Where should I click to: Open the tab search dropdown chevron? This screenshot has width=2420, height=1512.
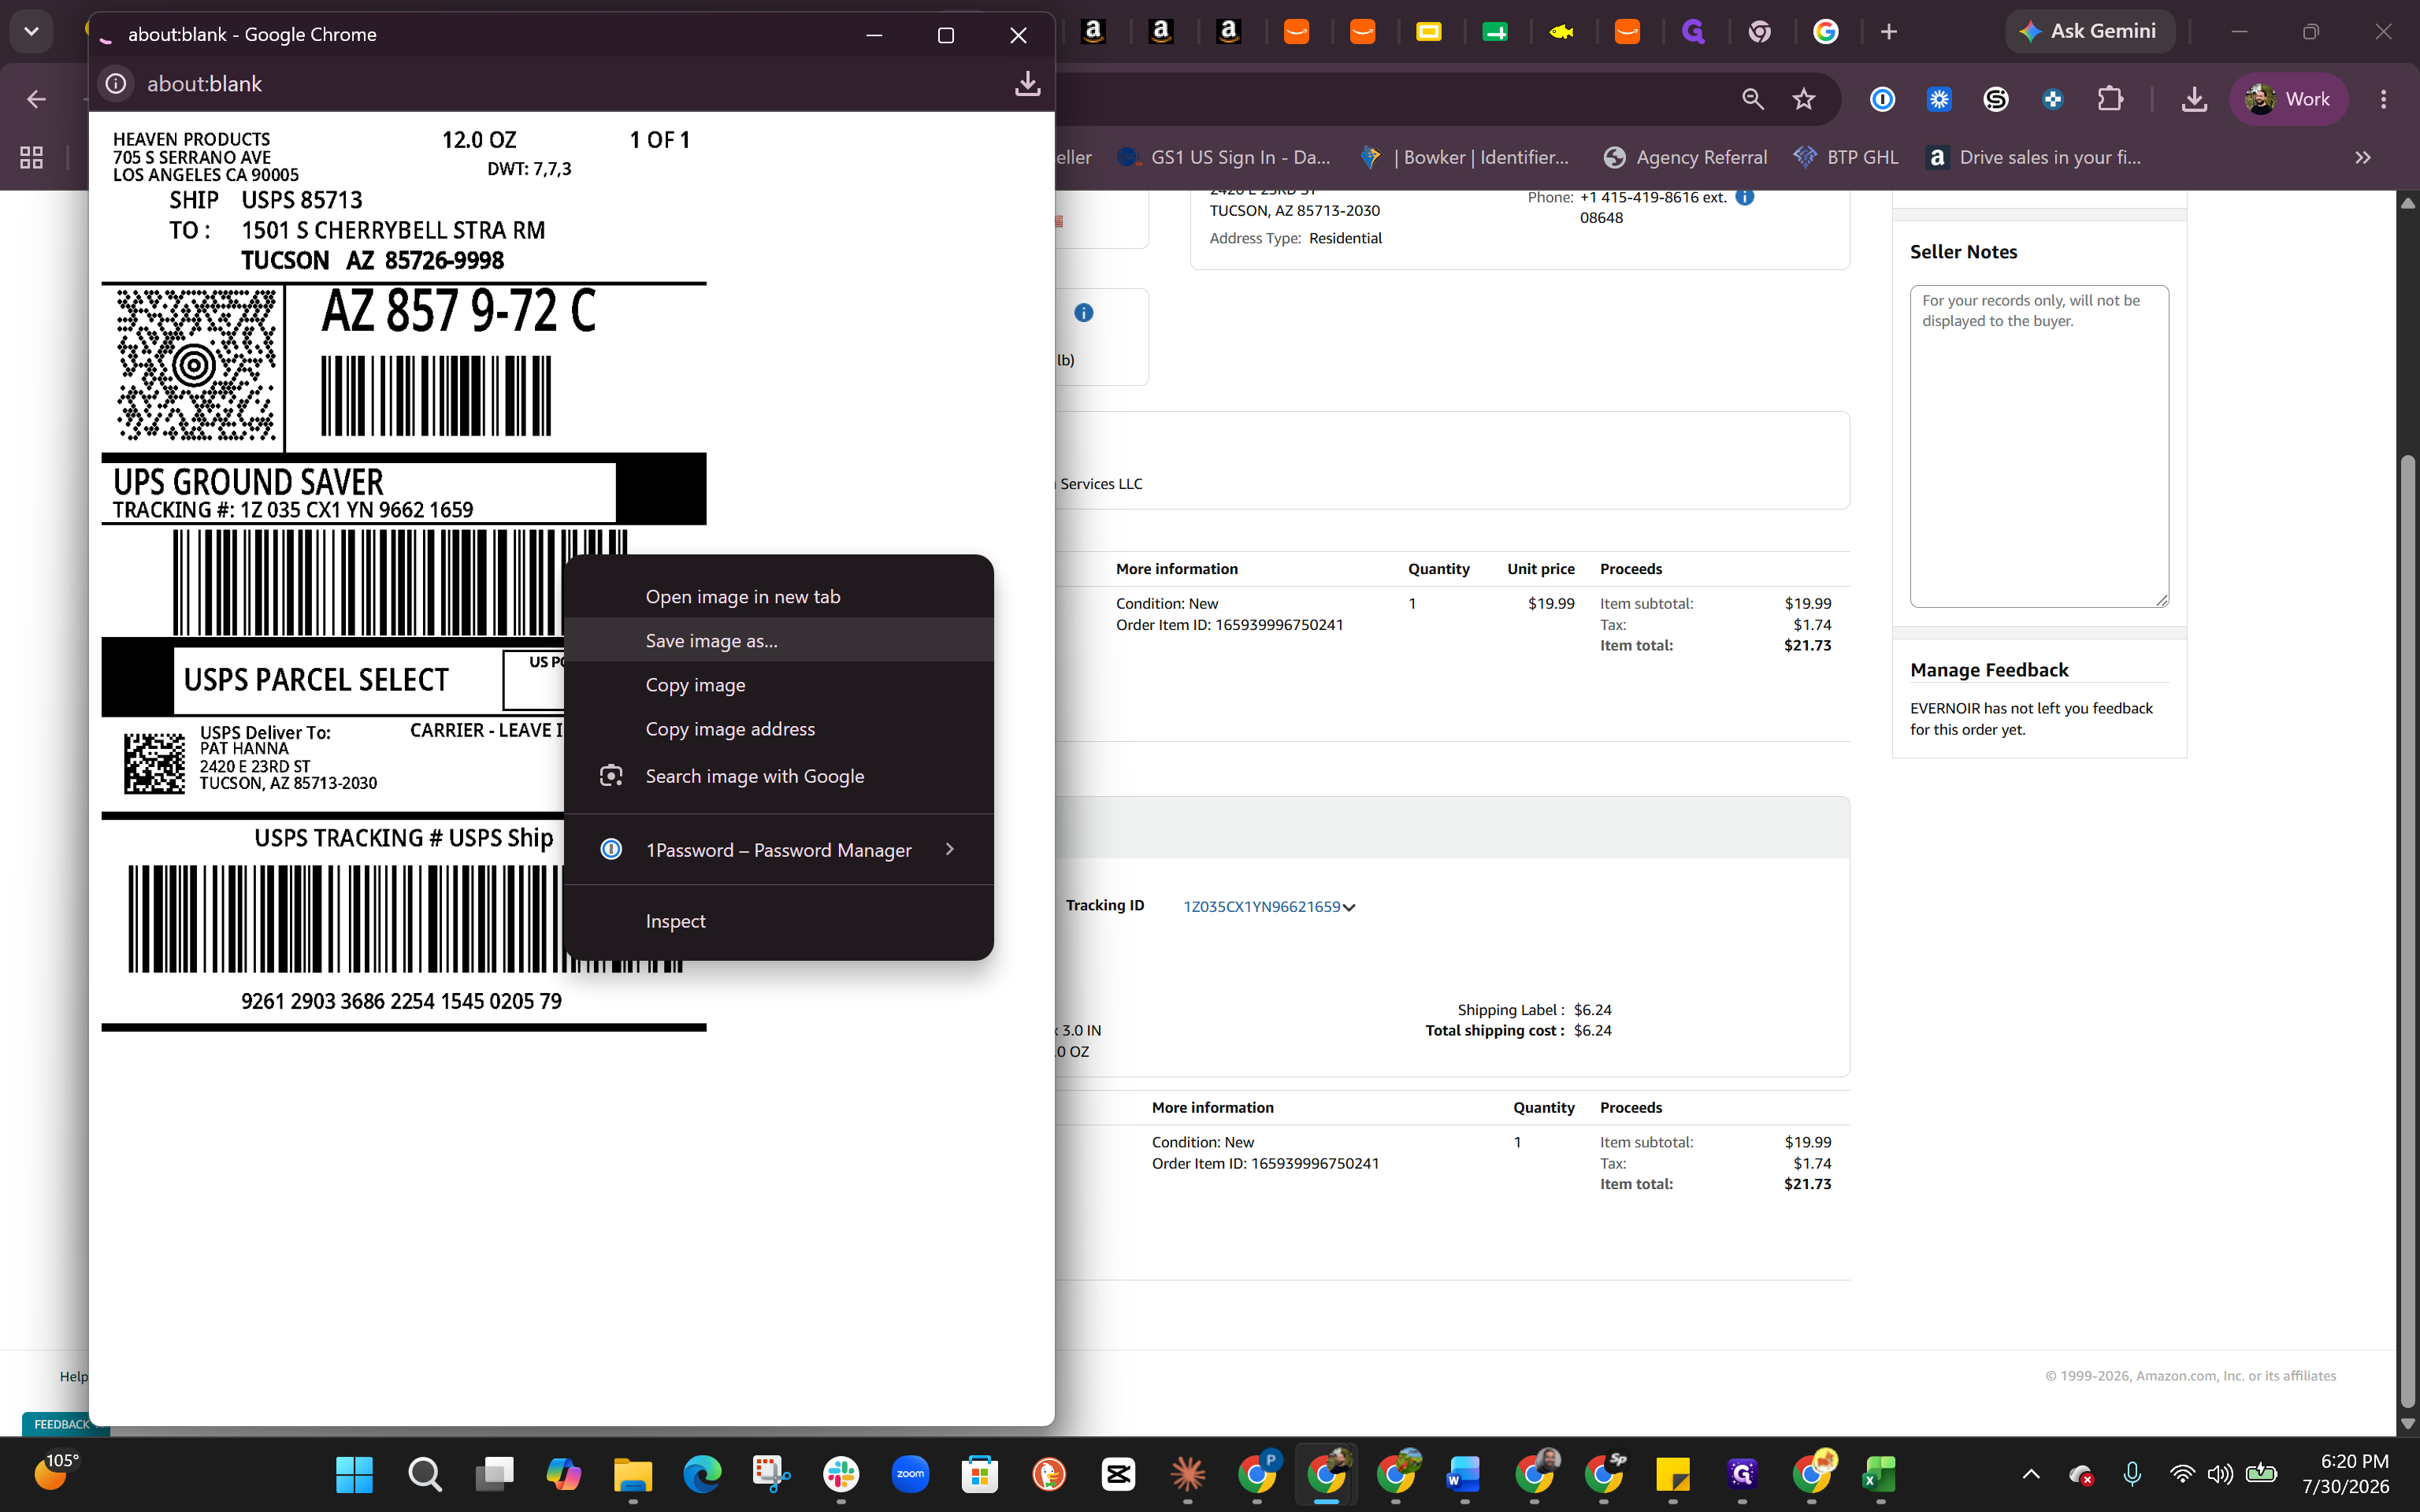tap(31, 32)
